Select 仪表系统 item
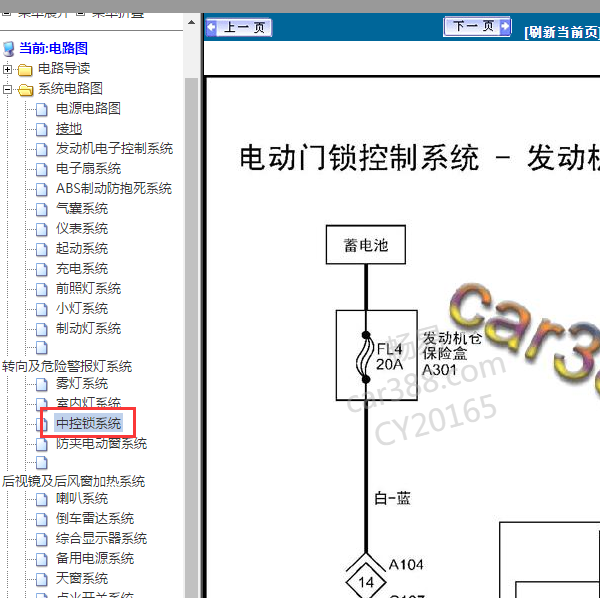 [82, 228]
